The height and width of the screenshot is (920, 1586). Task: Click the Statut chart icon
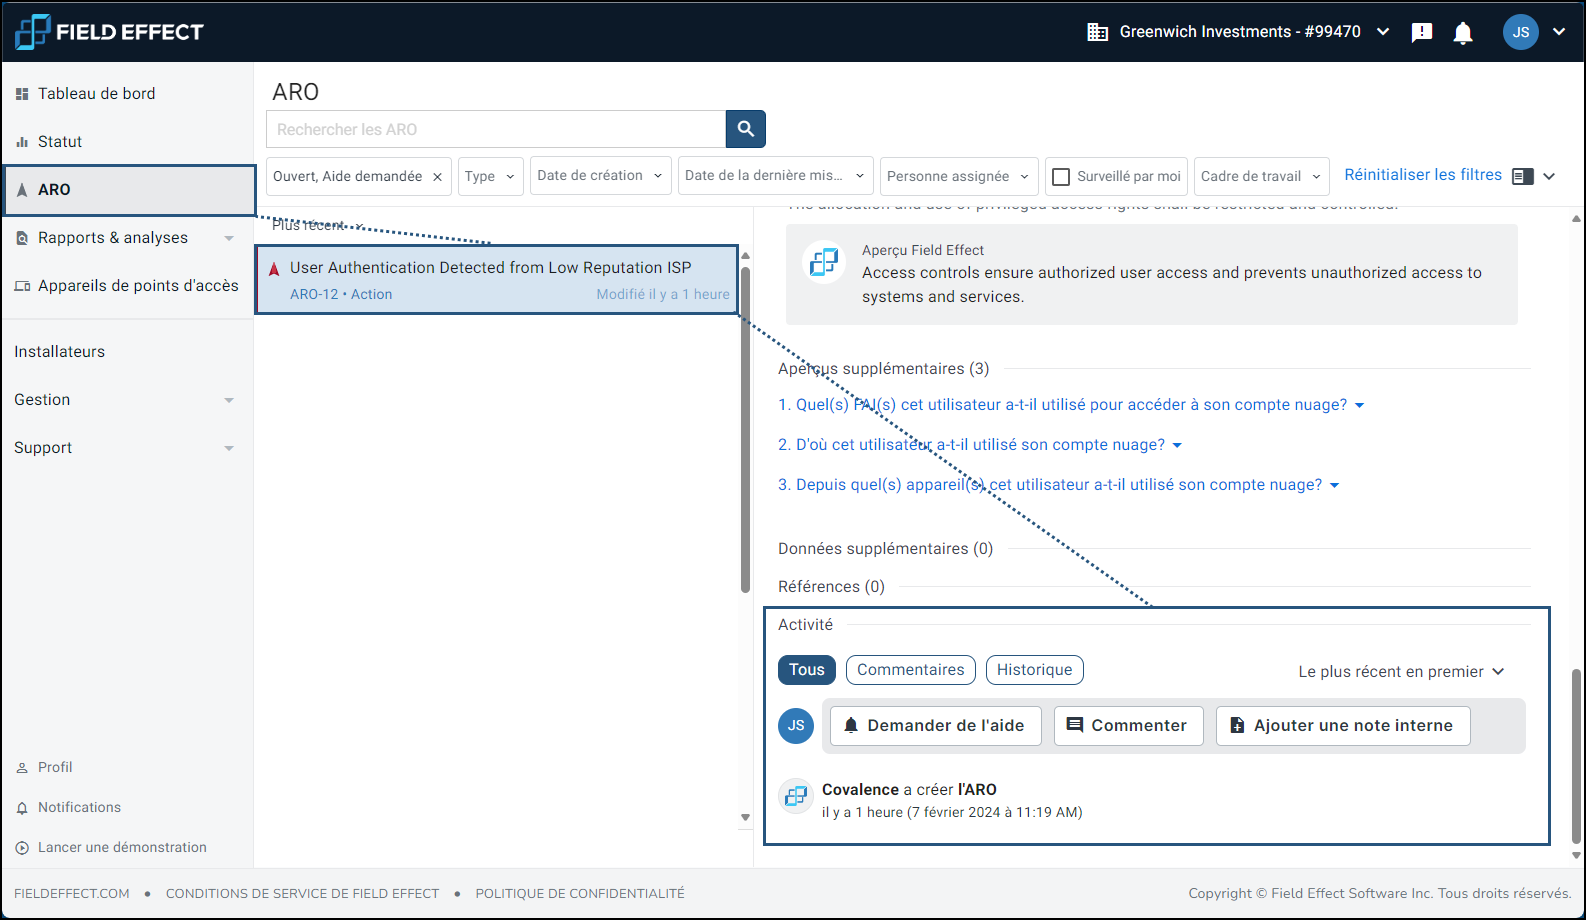[x=22, y=142]
